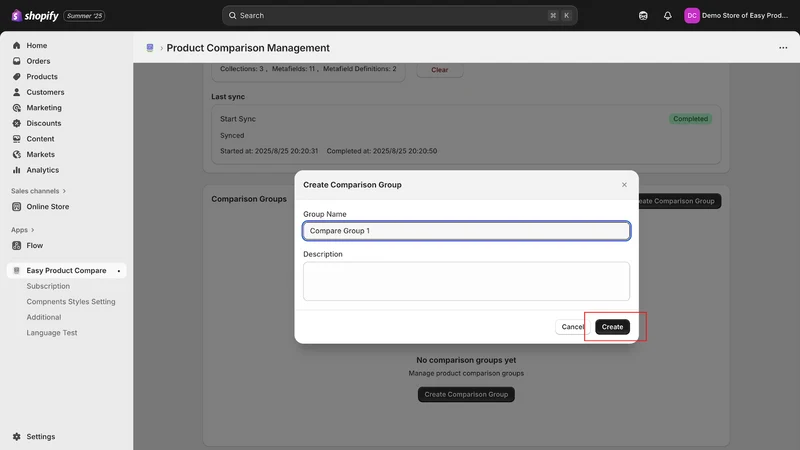
Task: Open the Orders inbox icon
Action: [x=17, y=61]
